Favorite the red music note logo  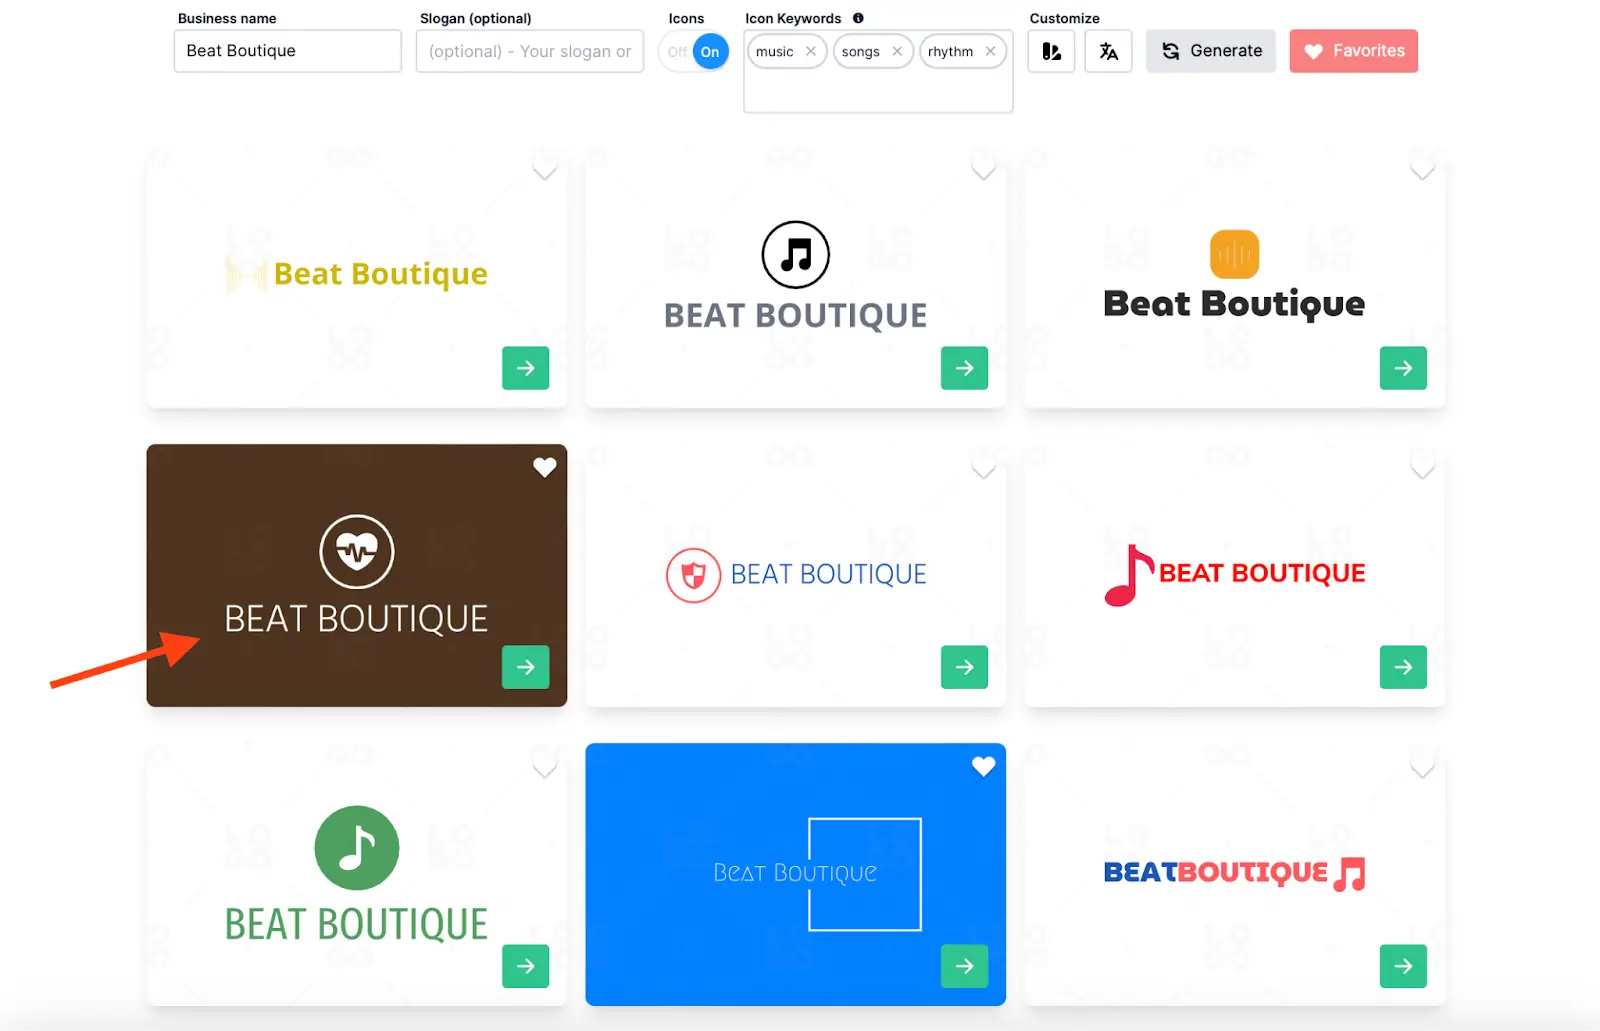[1423, 467]
